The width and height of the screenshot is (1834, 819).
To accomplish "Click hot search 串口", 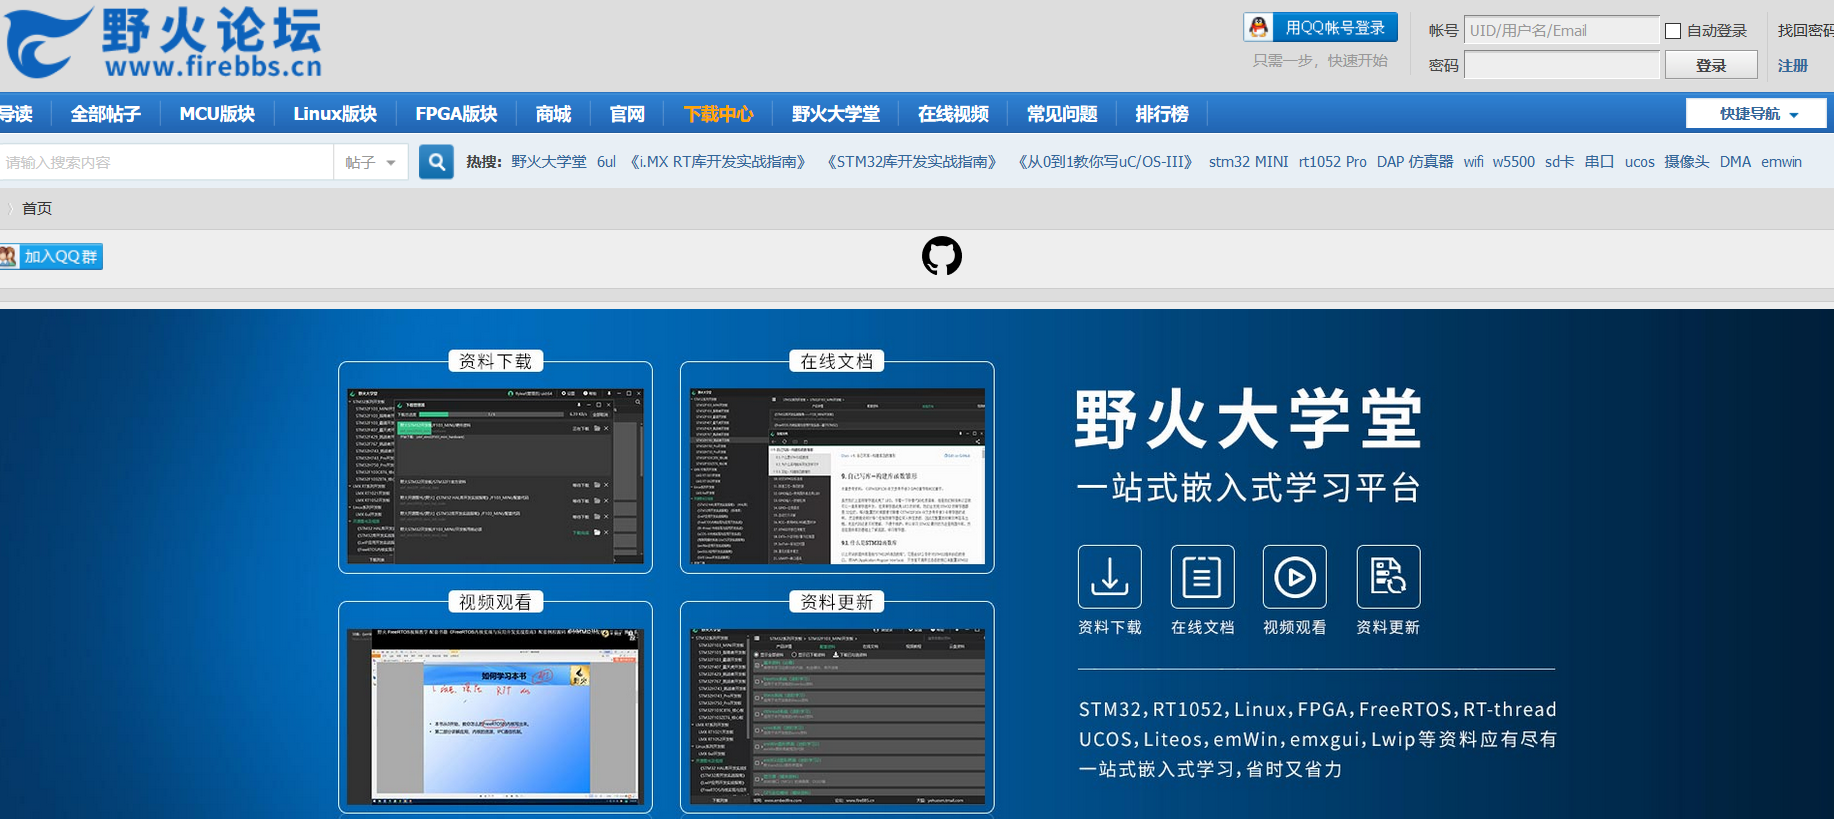I will coord(1599,162).
